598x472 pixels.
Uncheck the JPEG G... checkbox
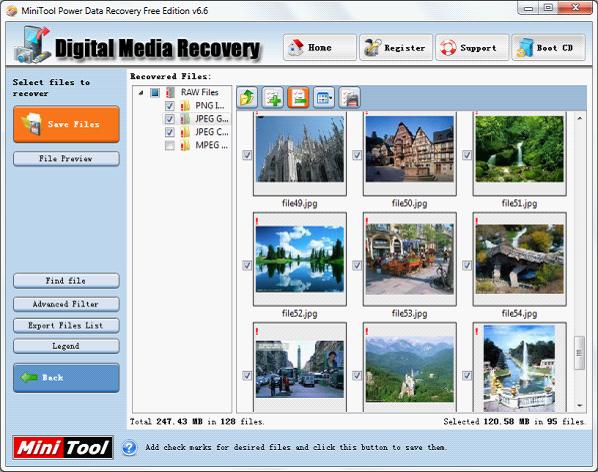(169, 119)
